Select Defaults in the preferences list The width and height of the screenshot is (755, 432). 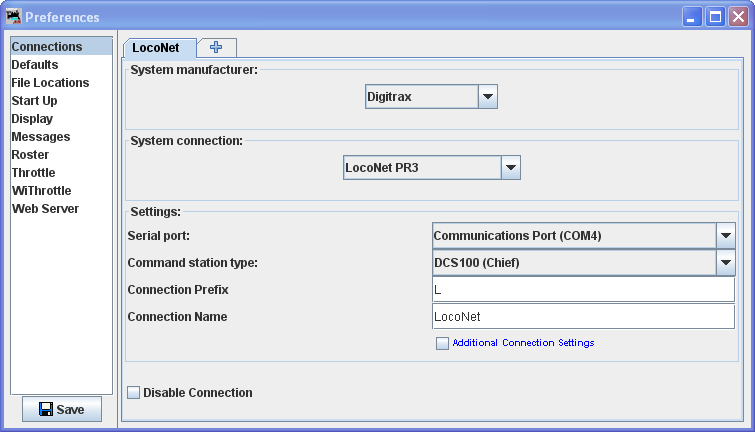tap(35, 65)
